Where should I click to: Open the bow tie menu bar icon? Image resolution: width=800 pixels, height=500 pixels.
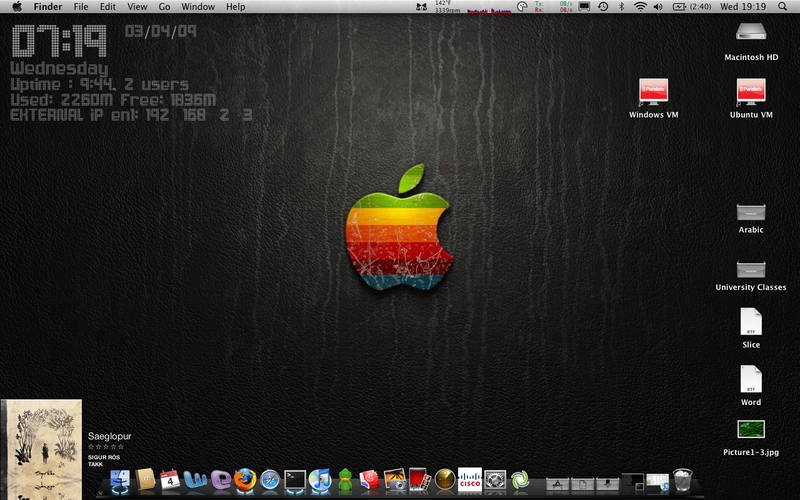pos(421,7)
